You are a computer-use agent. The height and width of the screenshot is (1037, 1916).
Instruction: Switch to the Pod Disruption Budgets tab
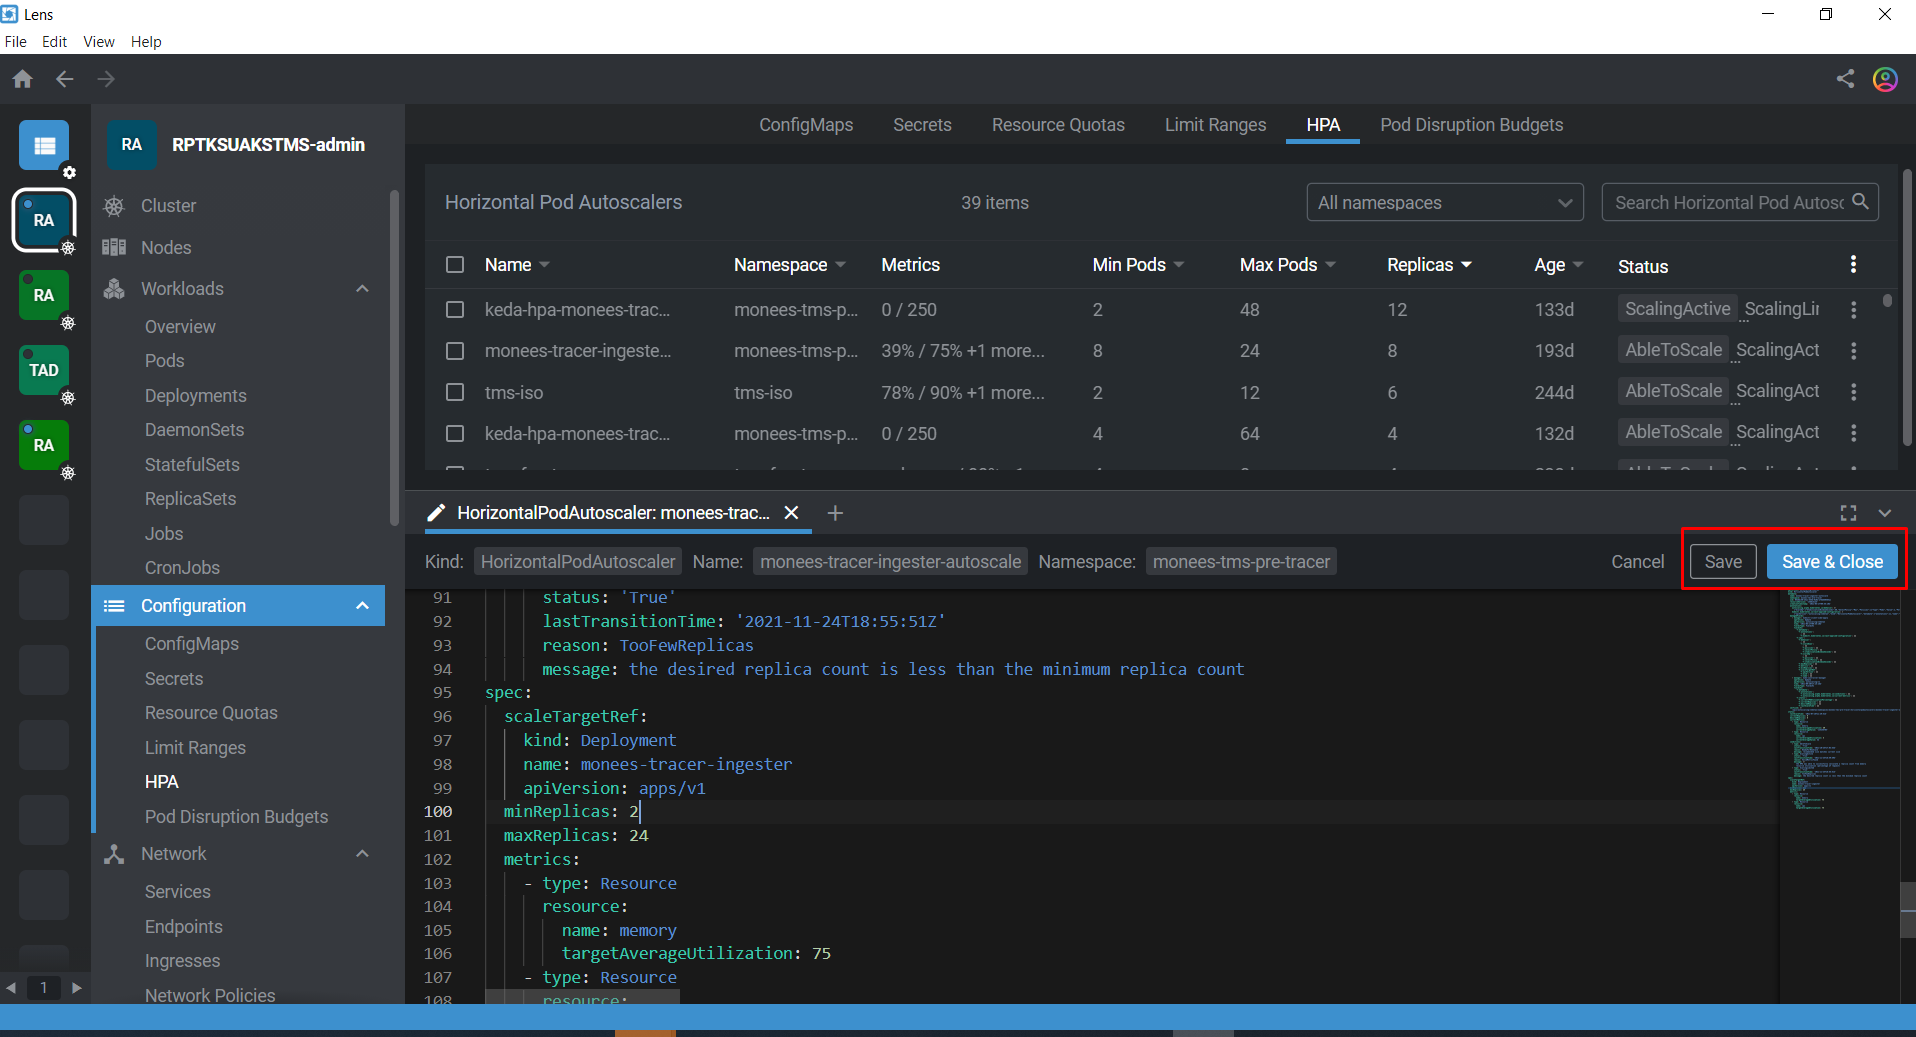pyautogui.click(x=1471, y=125)
